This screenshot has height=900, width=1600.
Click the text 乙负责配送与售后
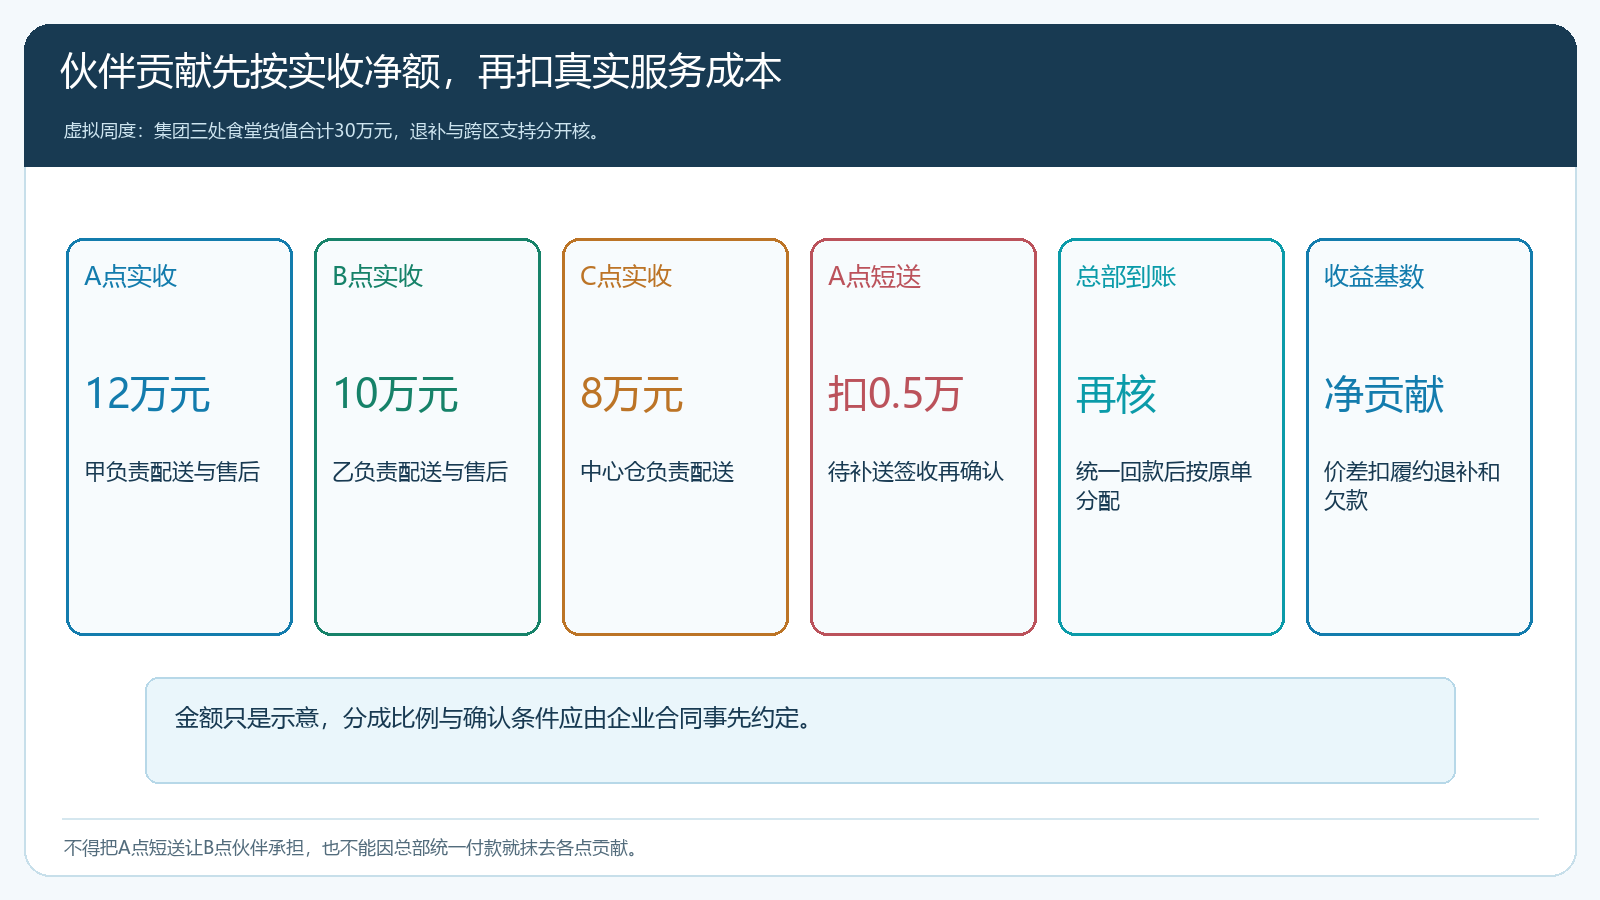(420, 471)
